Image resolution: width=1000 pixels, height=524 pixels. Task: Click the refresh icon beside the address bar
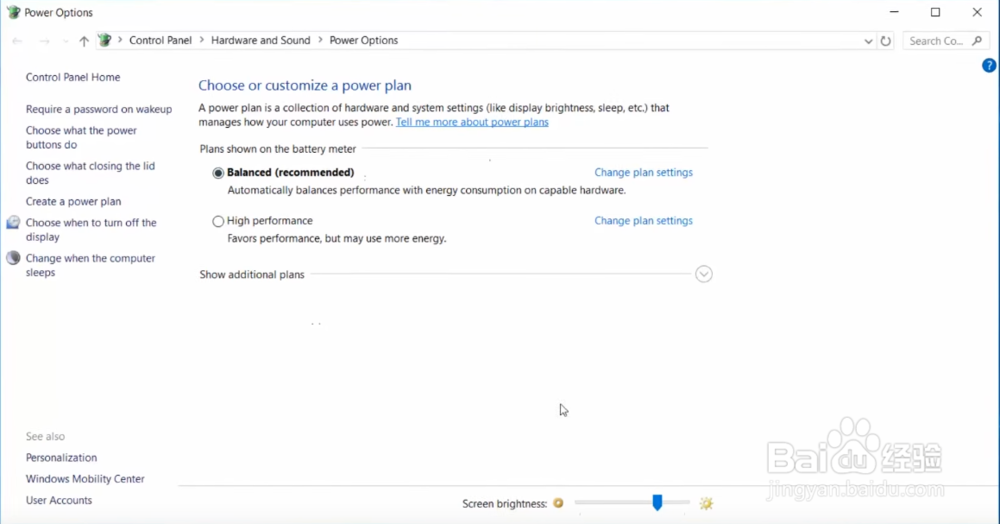(885, 41)
